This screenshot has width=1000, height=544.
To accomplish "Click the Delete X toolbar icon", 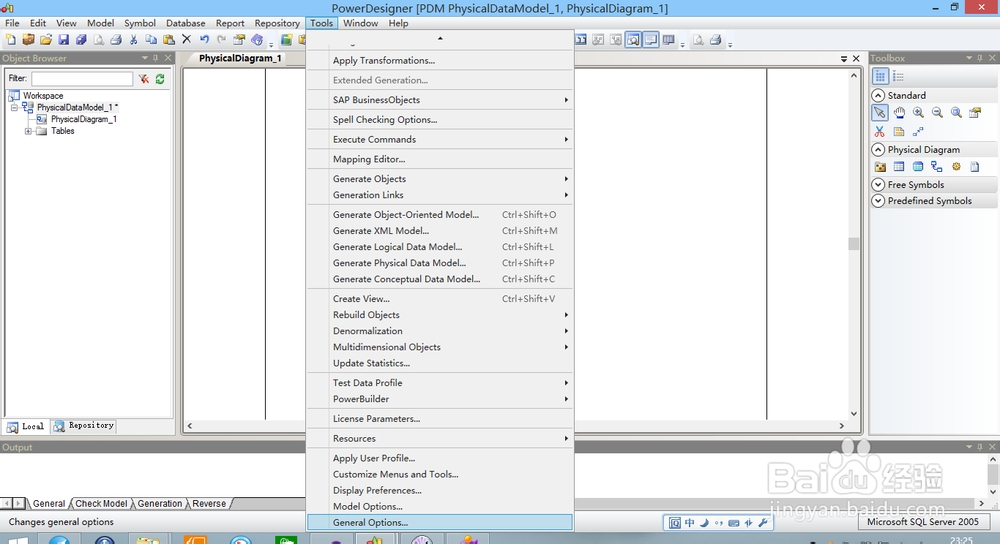I will [186, 40].
